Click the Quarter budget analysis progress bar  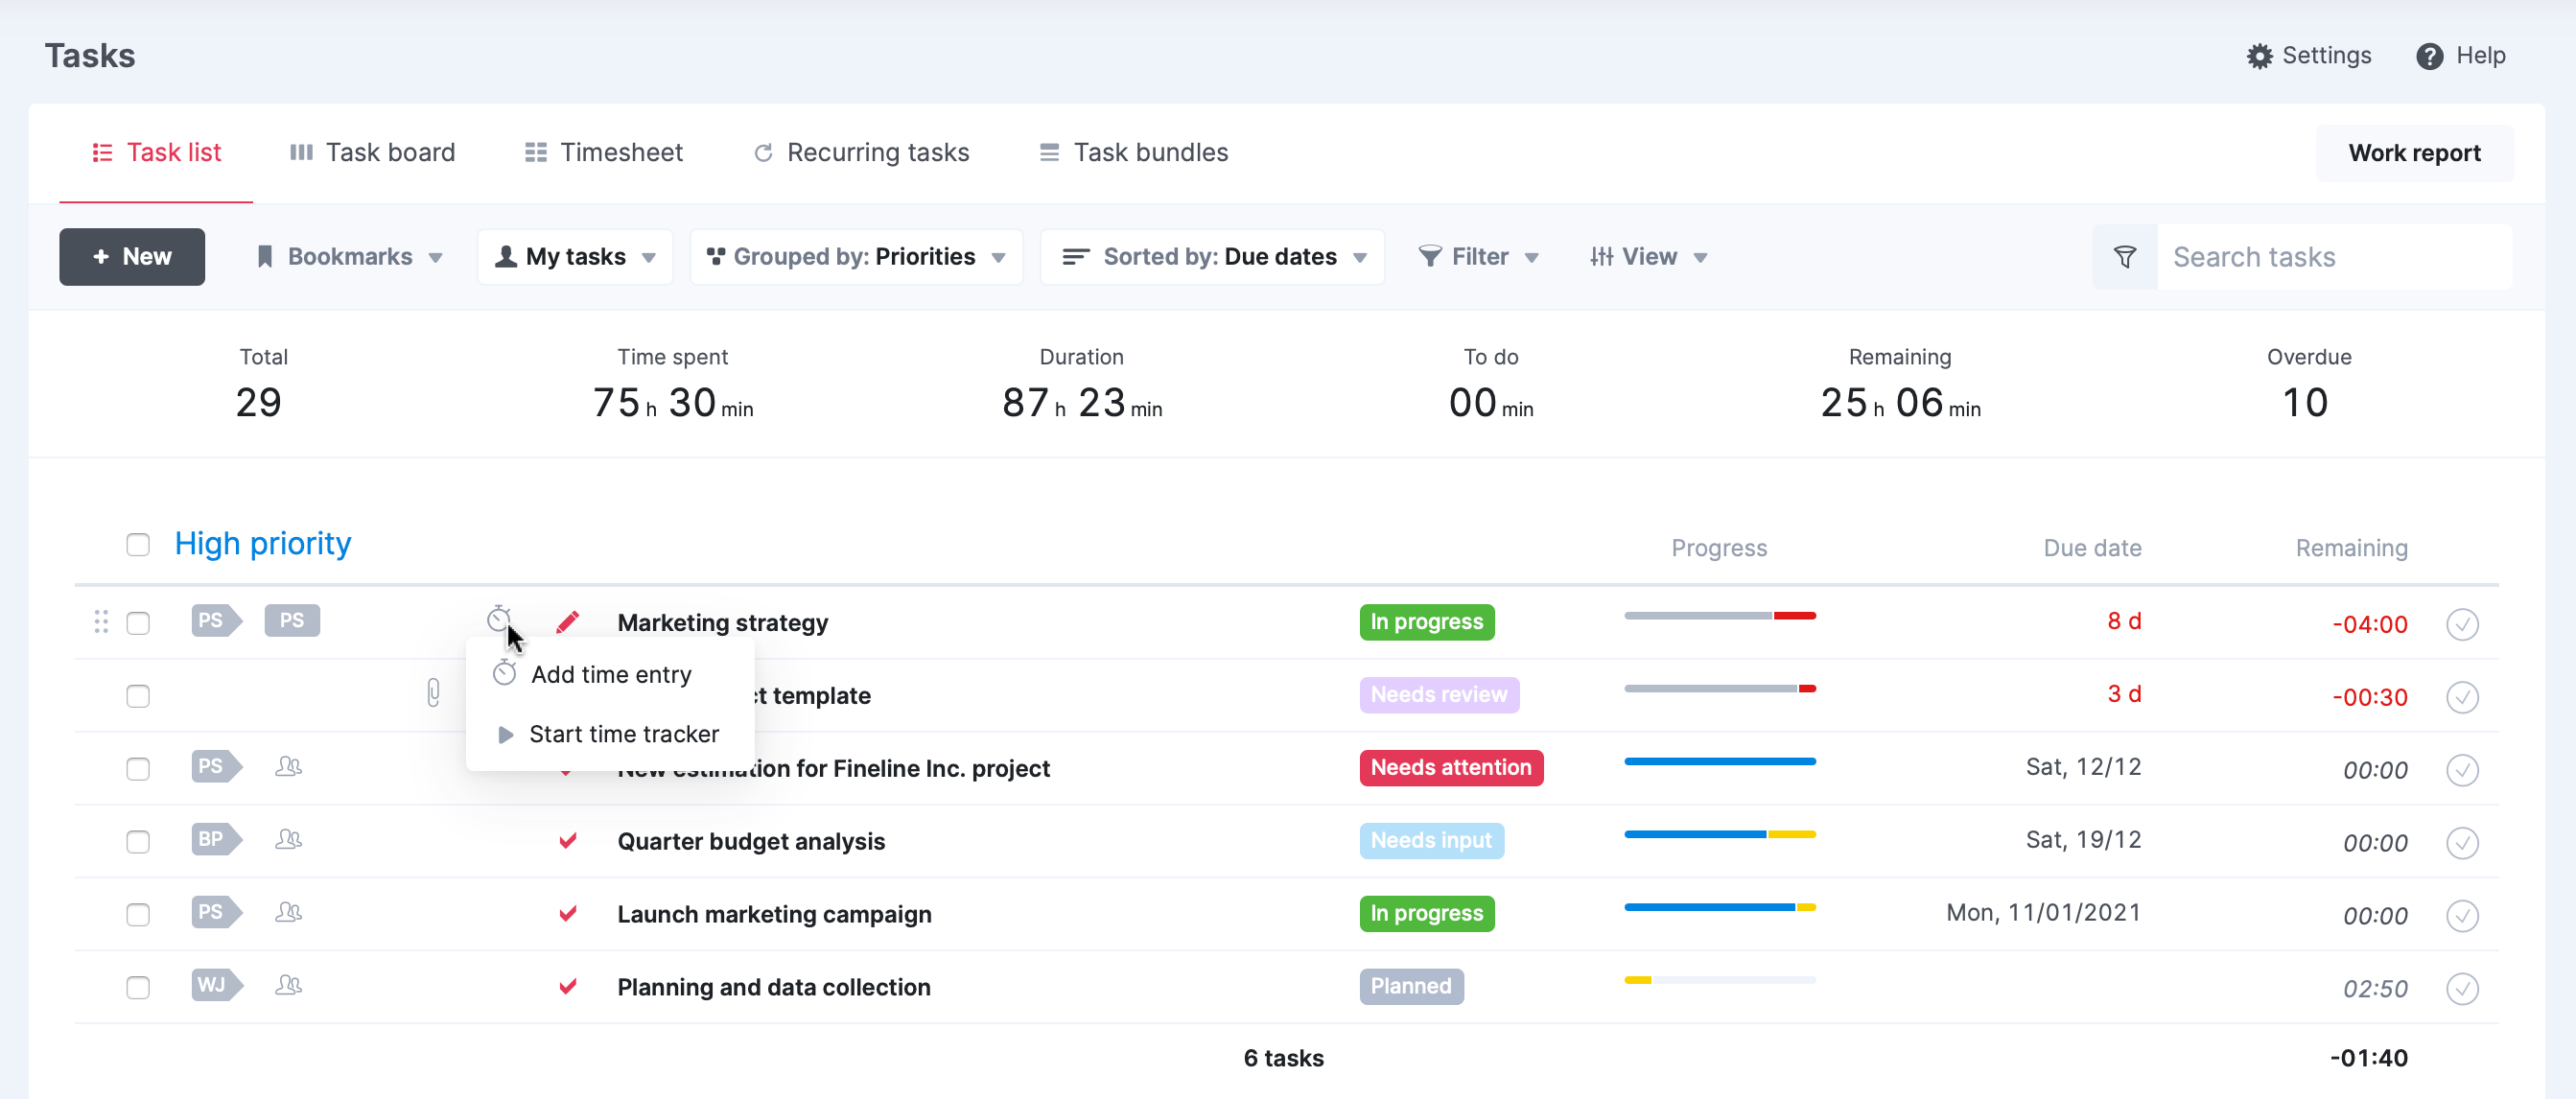(1720, 835)
